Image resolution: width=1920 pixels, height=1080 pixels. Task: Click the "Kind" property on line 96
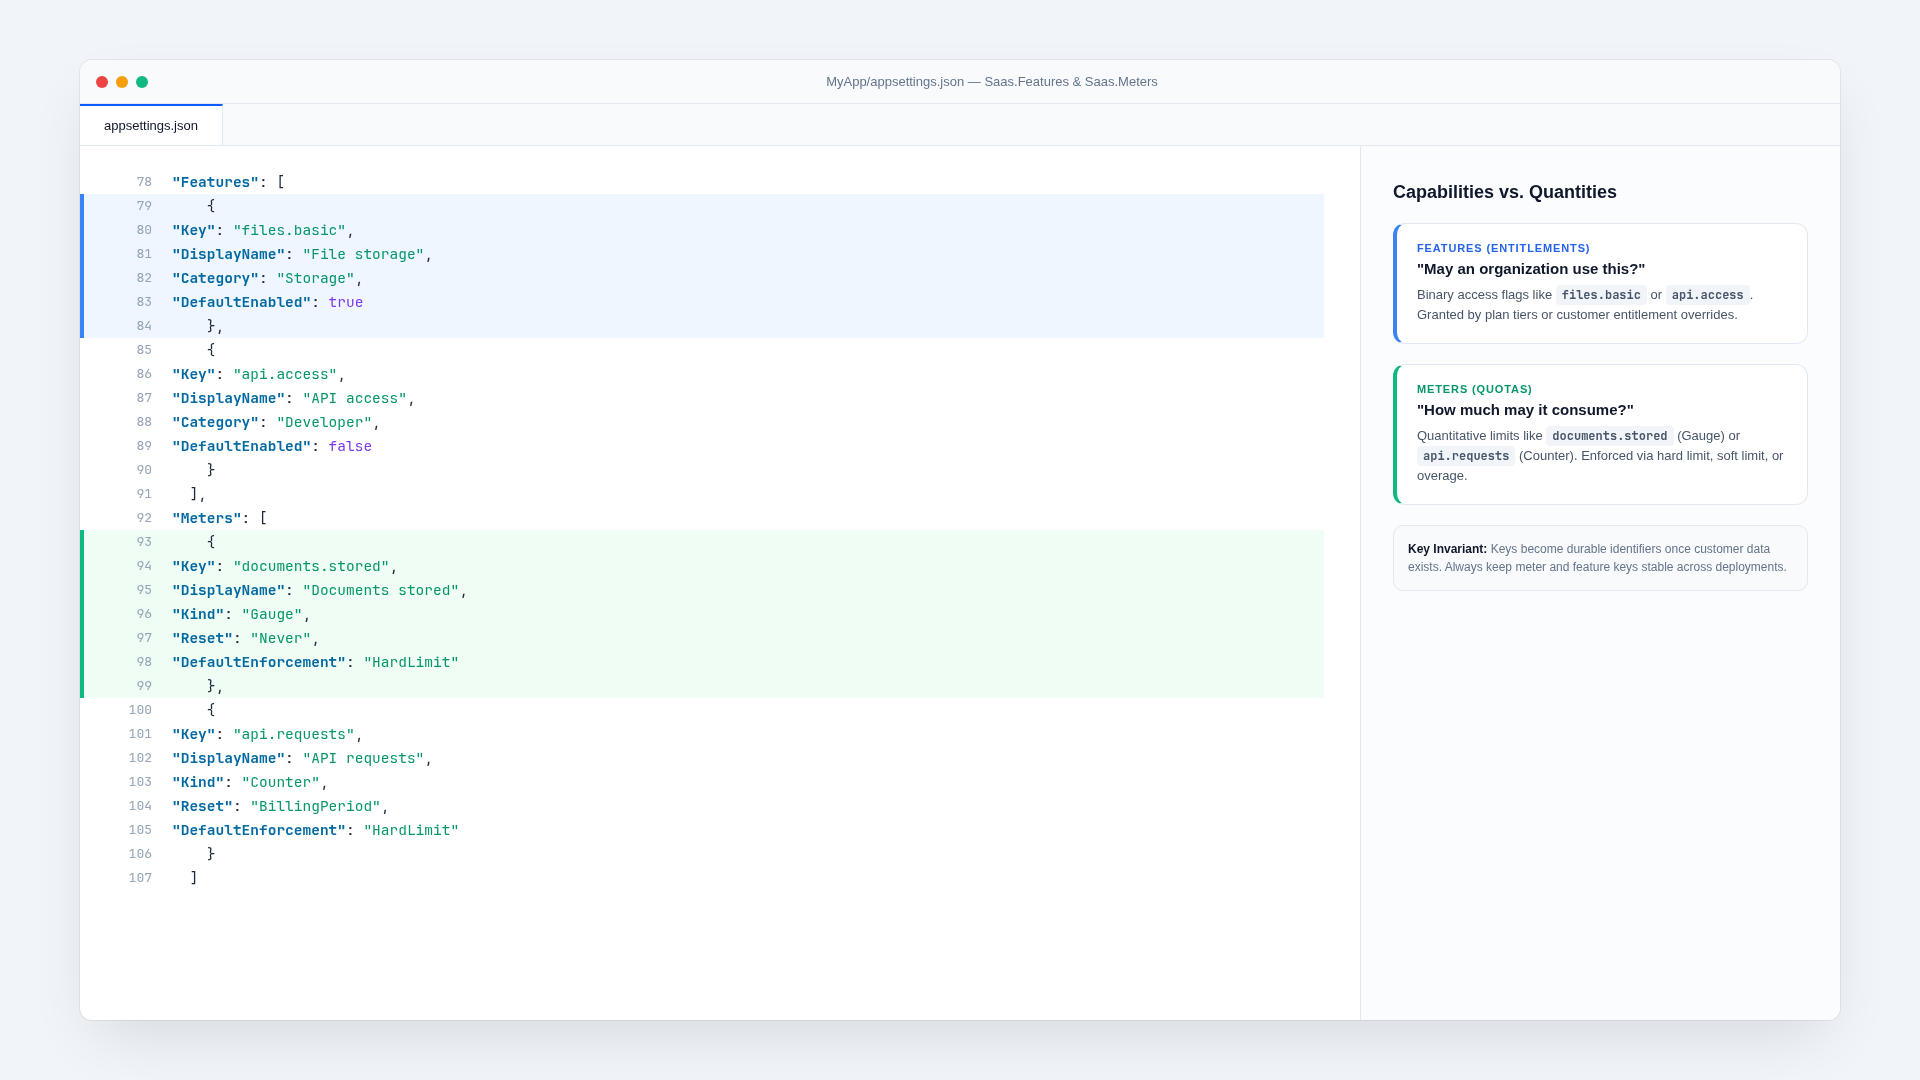[x=198, y=614]
